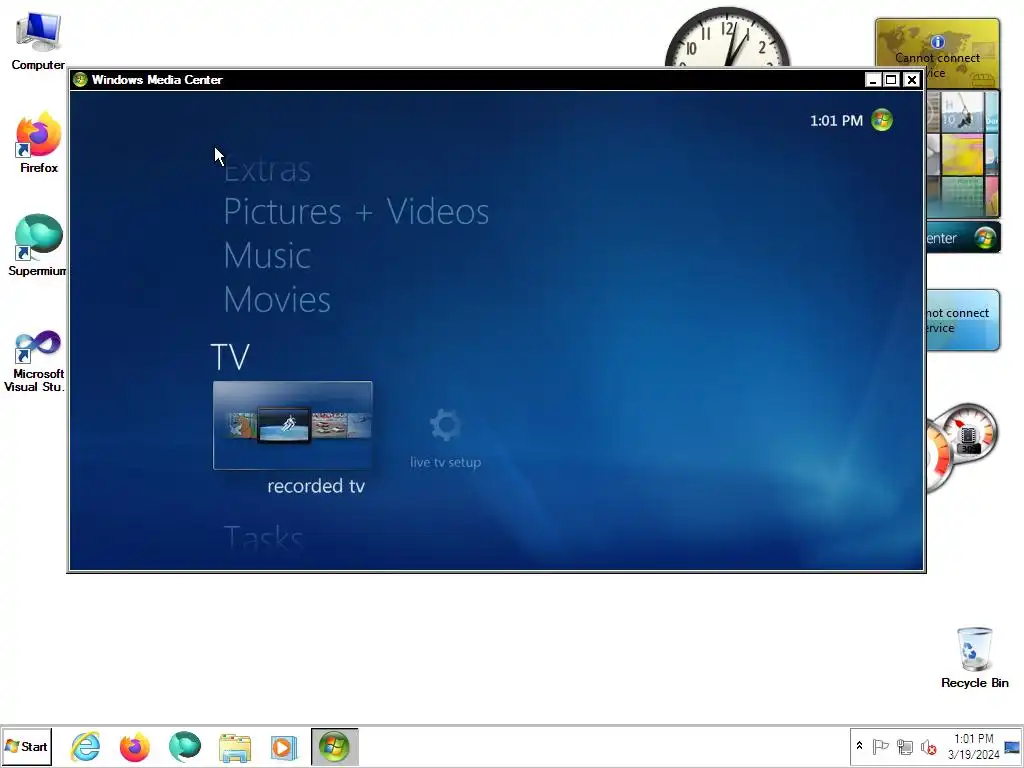Click the analog clock desktop gadget
Image resolution: width=1024 pixels, height=768 pixels.
pos(727,37)
